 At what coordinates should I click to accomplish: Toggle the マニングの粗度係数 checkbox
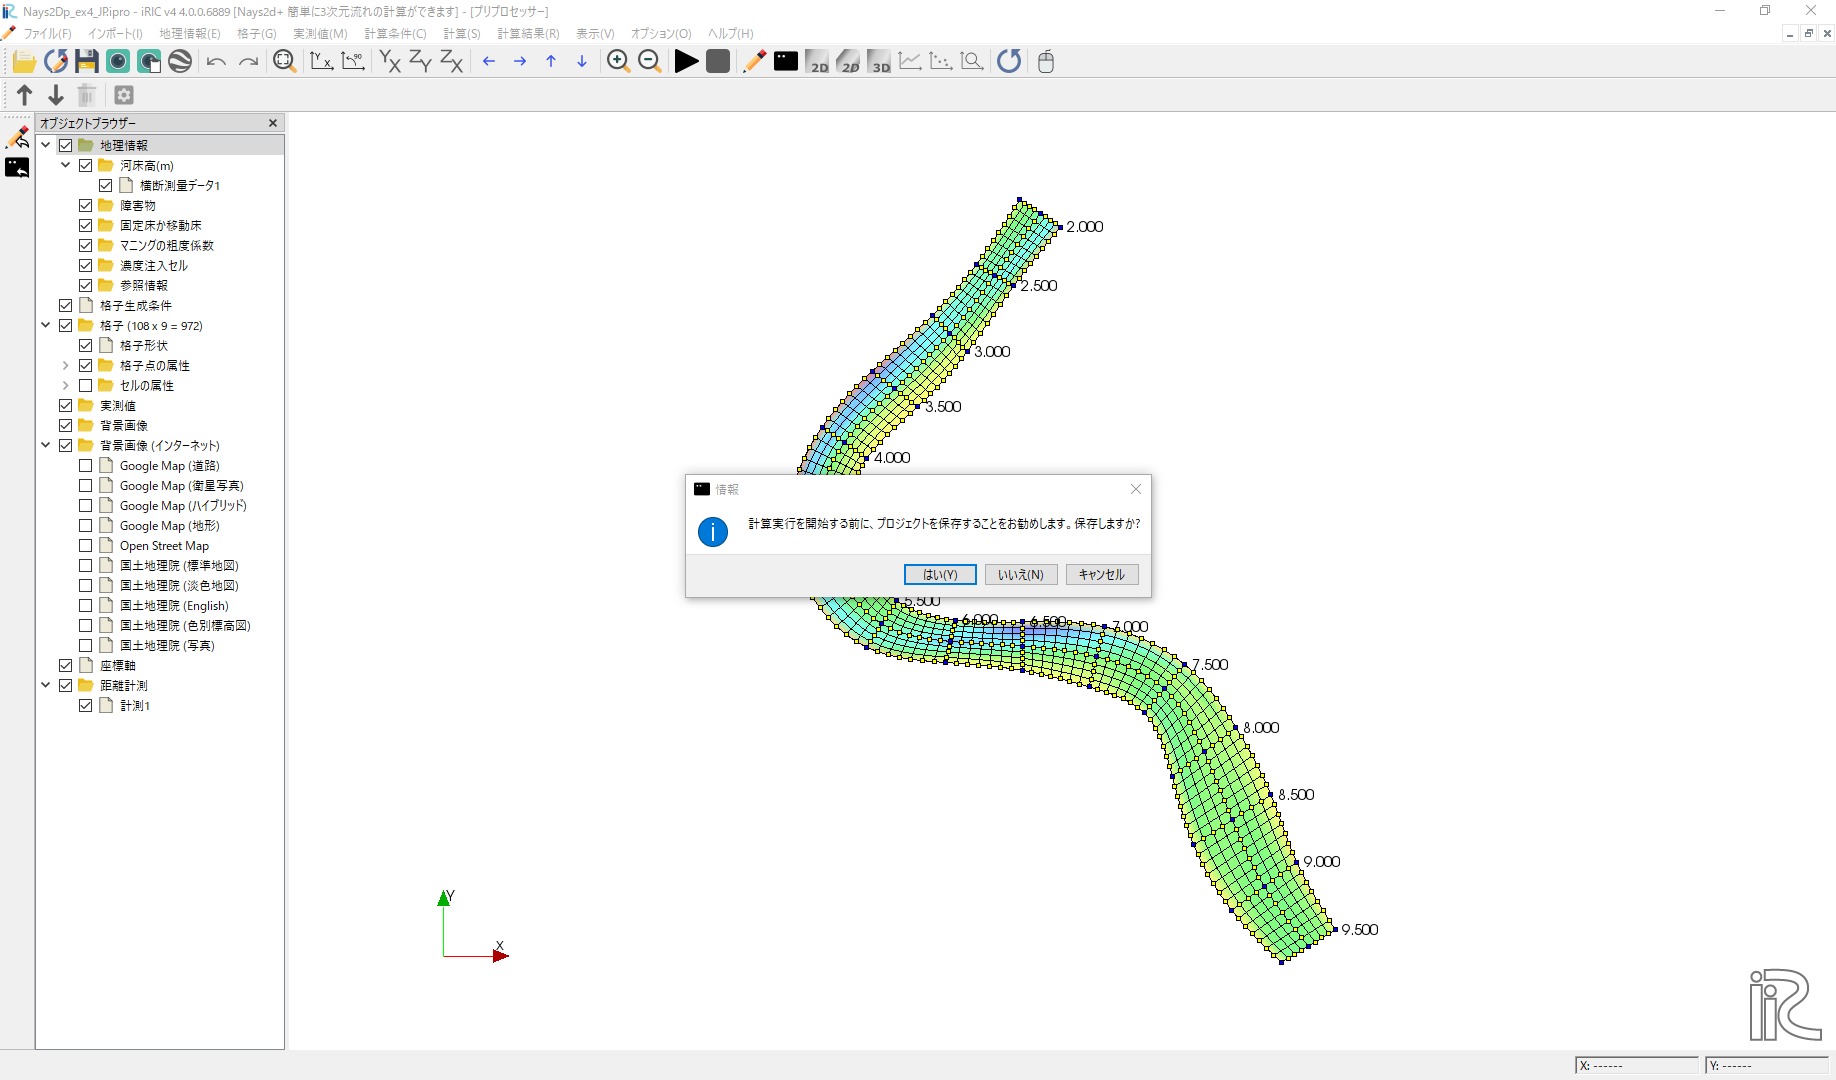(86, 246)
